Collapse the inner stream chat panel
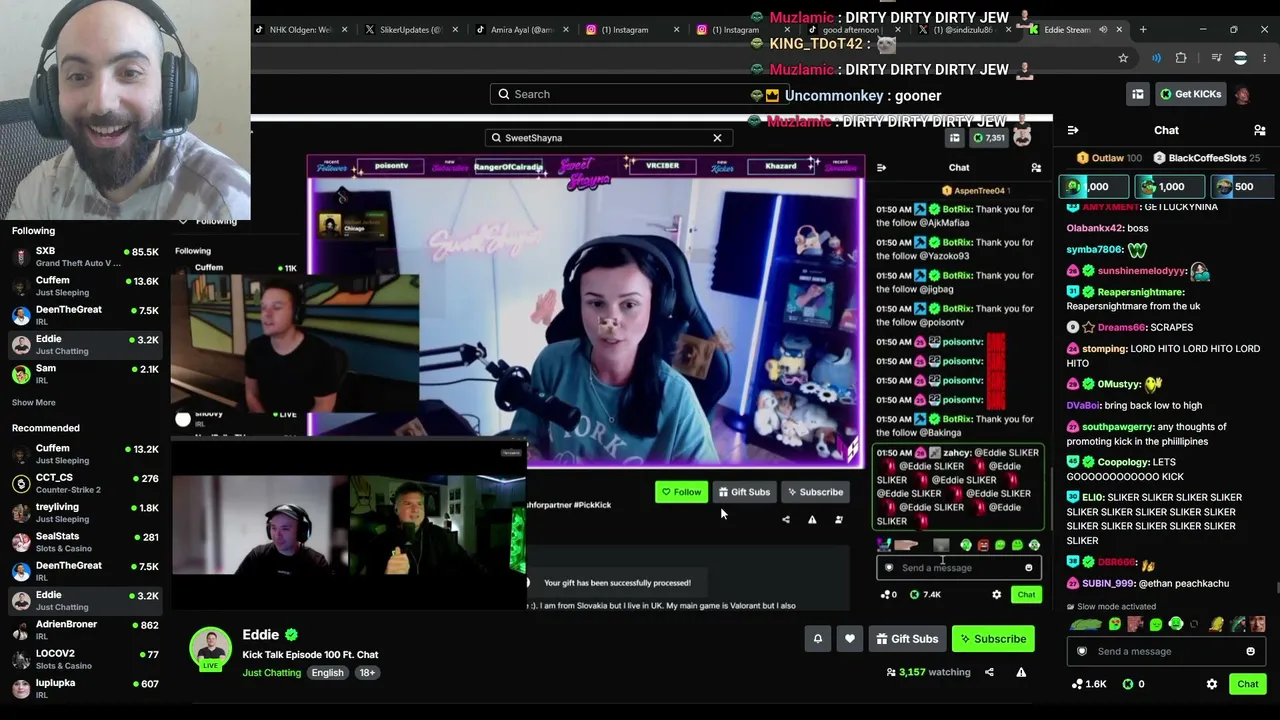The image size is (1280, 720). [881, 168]
